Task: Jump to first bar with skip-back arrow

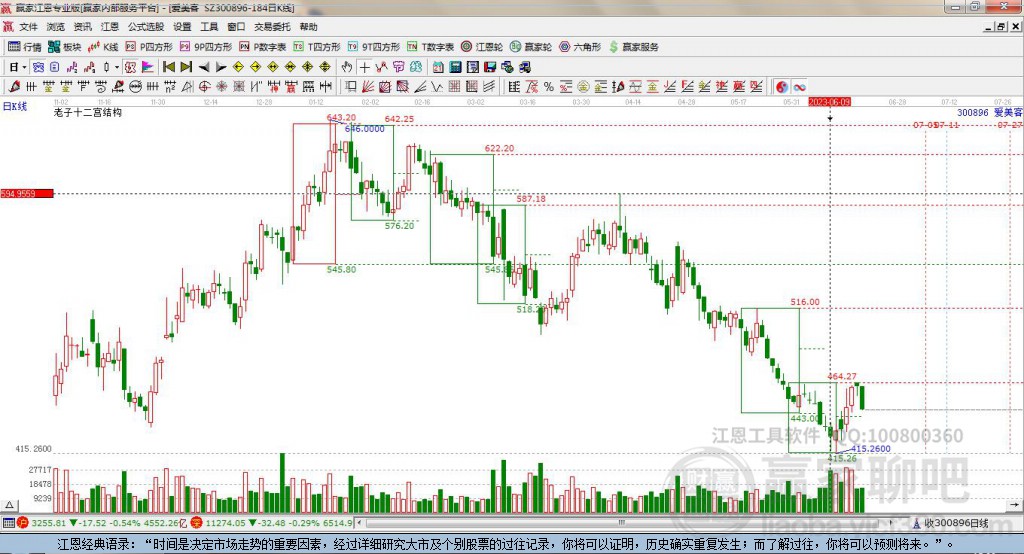Action: click(168, 67)
